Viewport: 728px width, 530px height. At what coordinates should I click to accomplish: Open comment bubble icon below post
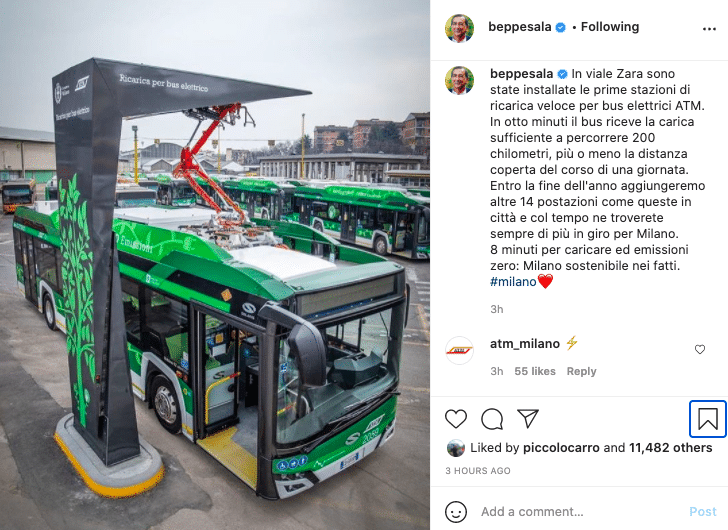point(492,419)
